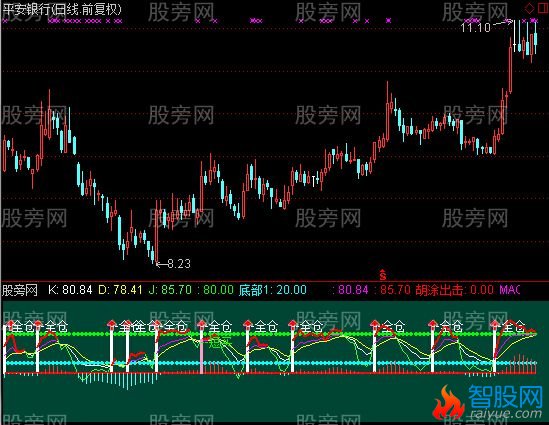
Task: Click the 全仓 signal directly above 追买
Action: coord(220,327)
